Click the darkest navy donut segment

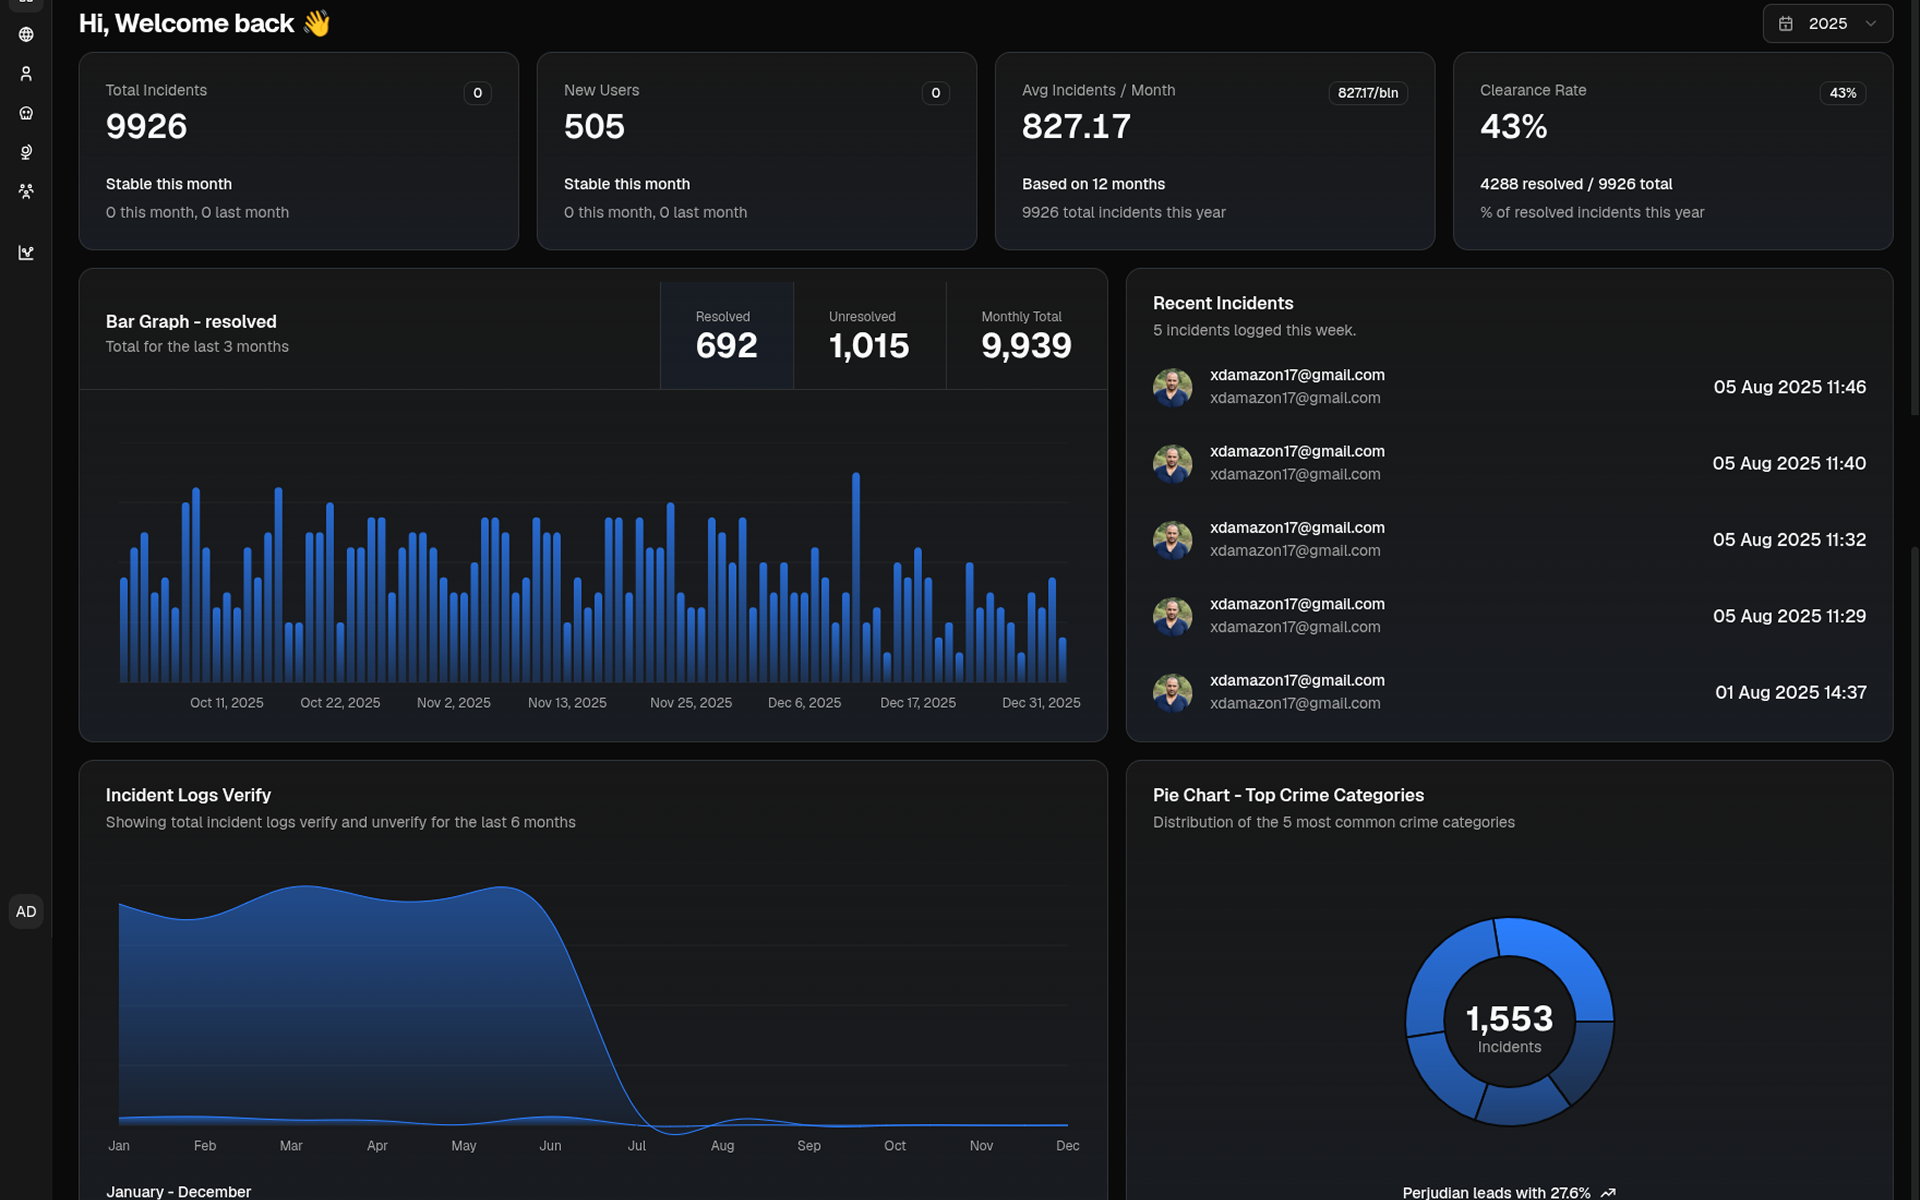click(1585, 1060)
